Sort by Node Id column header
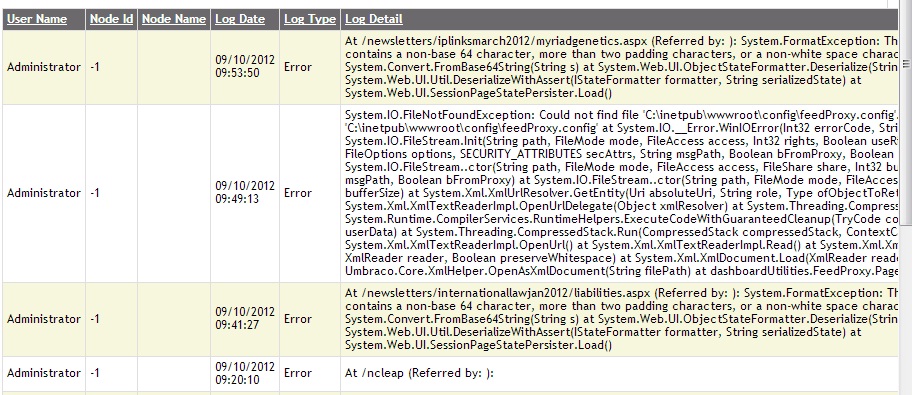Viewport: 912px width, 395px height. tap(112, 19)
